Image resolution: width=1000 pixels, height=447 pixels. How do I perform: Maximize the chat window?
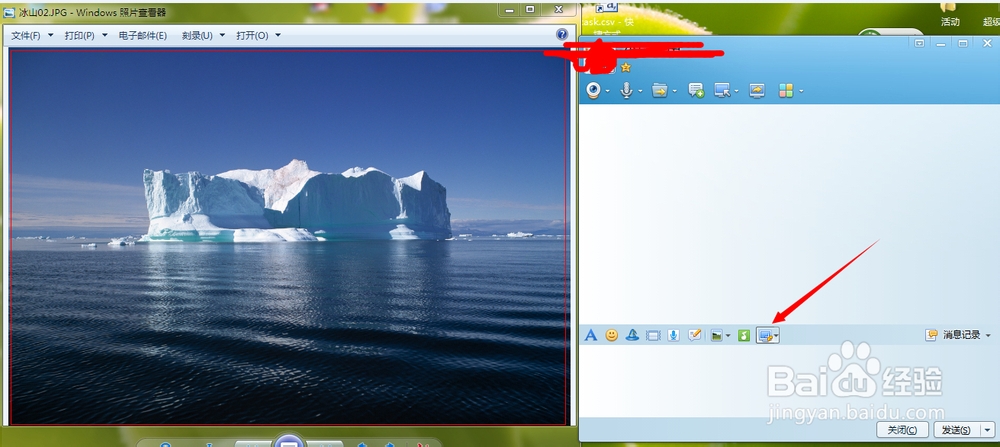(963, 43)
